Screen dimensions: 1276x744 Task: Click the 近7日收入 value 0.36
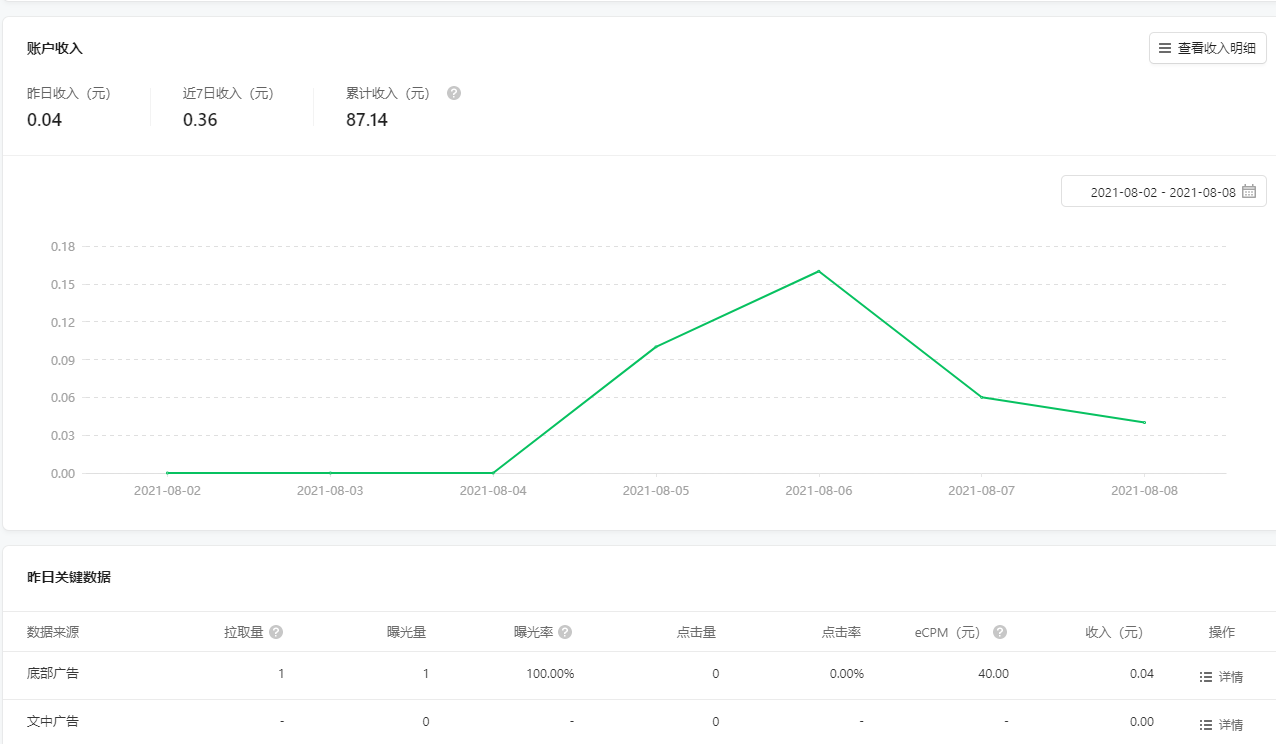[x=200, y=120]
